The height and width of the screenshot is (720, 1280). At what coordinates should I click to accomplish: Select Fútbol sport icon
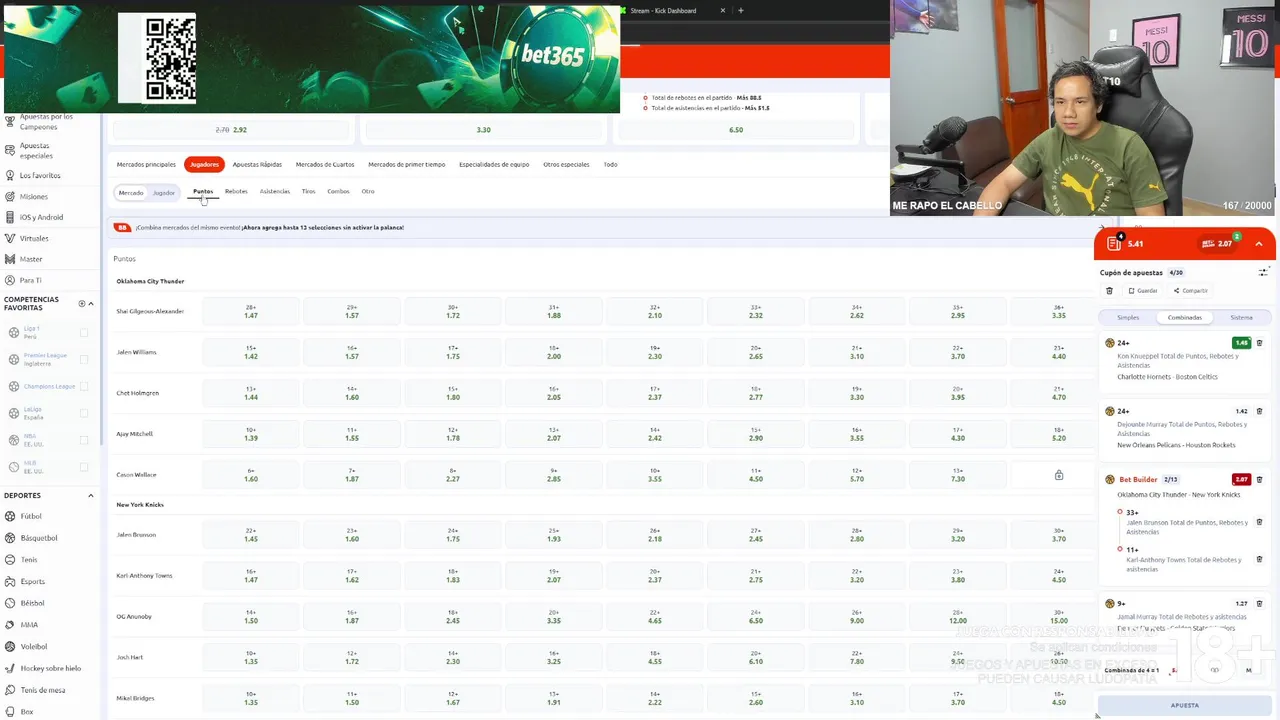[10, 516]
